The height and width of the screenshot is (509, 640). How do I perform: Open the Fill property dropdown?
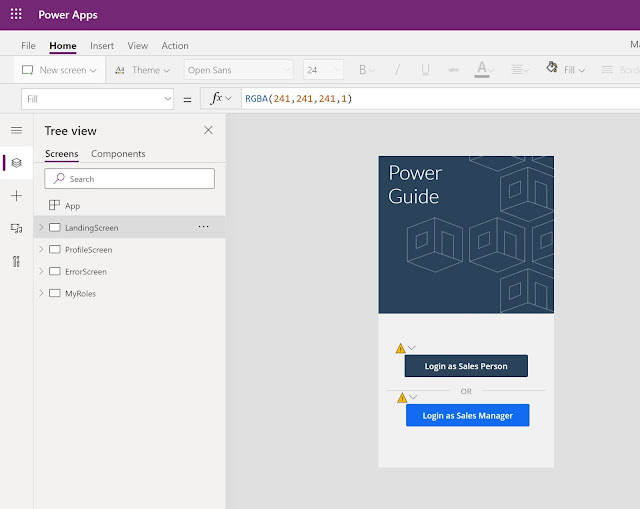point(98,99)
